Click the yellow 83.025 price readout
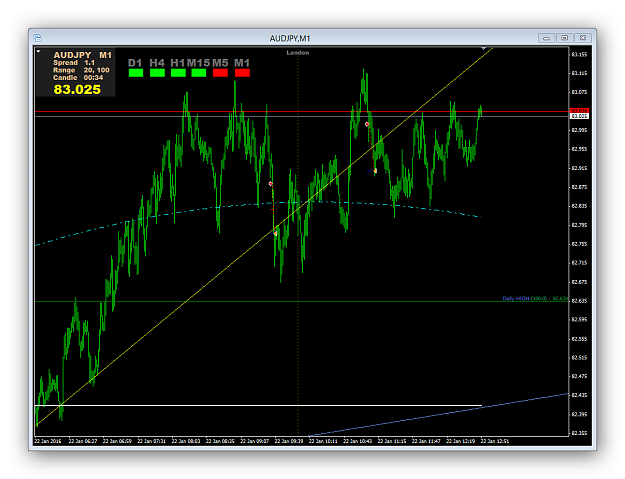The image size is (625, 479). click(x=77, y=89)
